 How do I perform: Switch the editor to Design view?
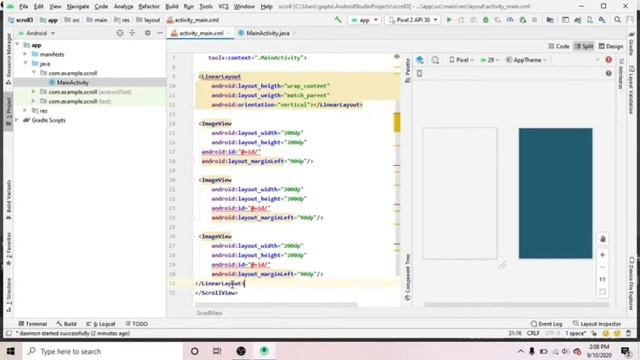[611, 46]
